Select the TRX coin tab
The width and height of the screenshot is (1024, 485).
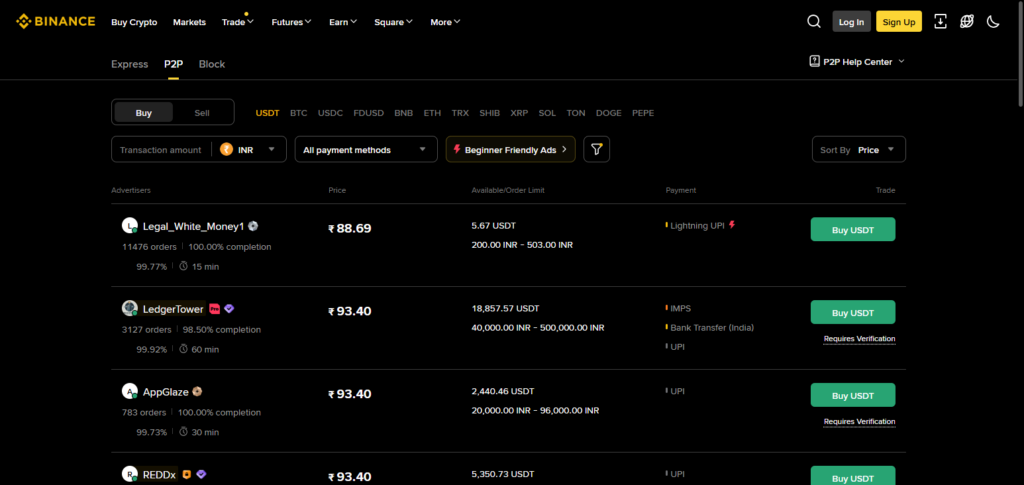460,113
